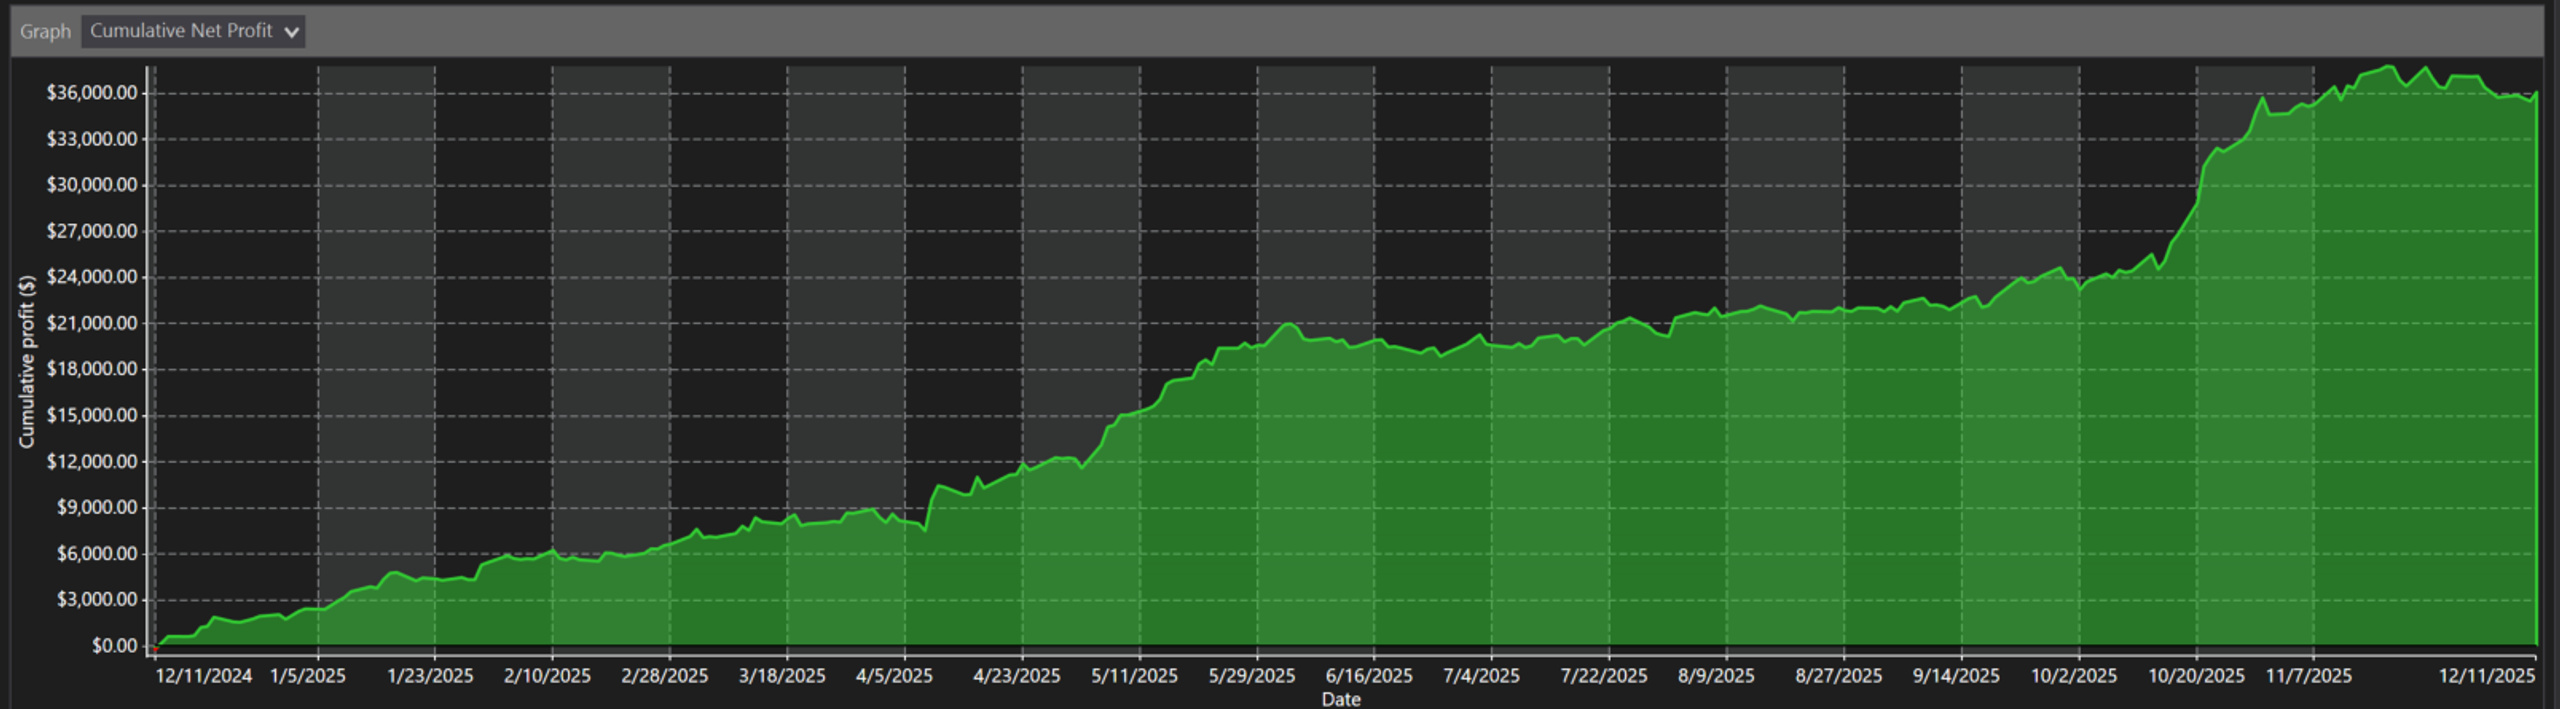
Task: Click the 9/14/2025 date label
Action: (1956, 676)
